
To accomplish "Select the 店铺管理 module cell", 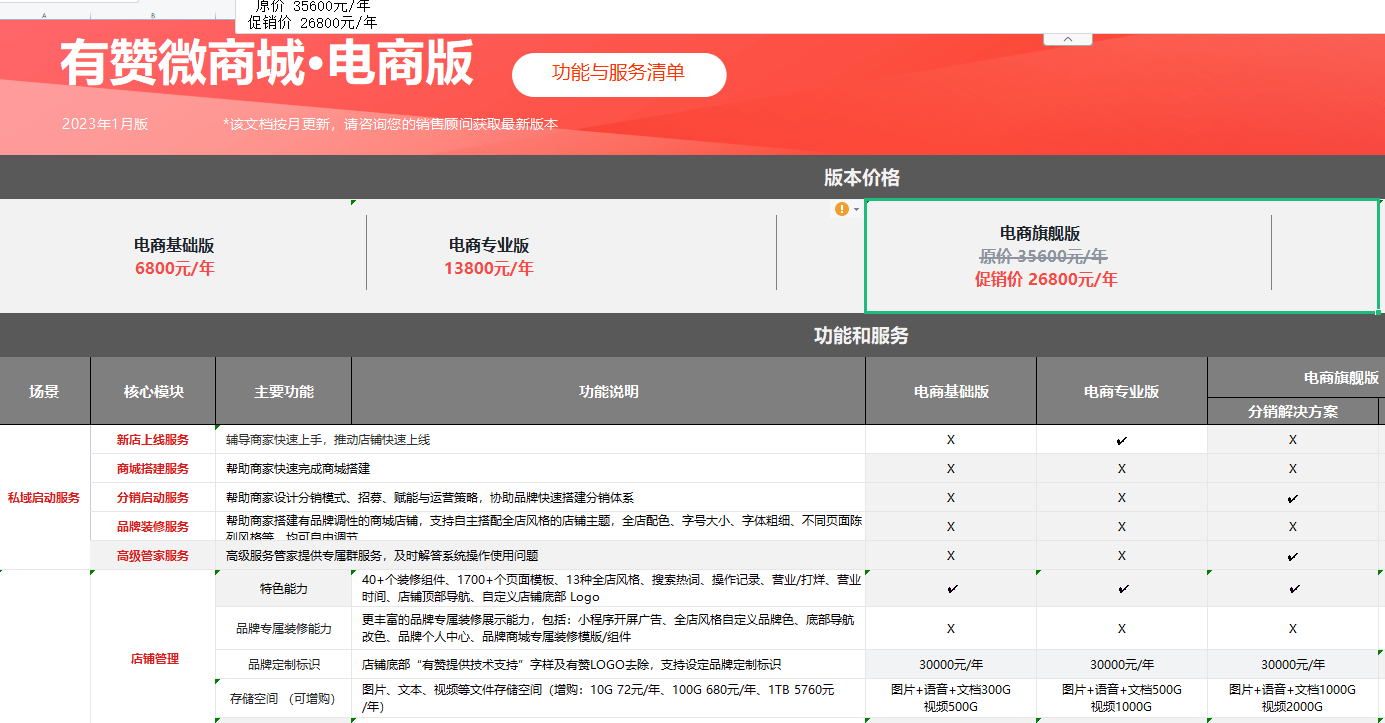I will [x=153, y=659].
